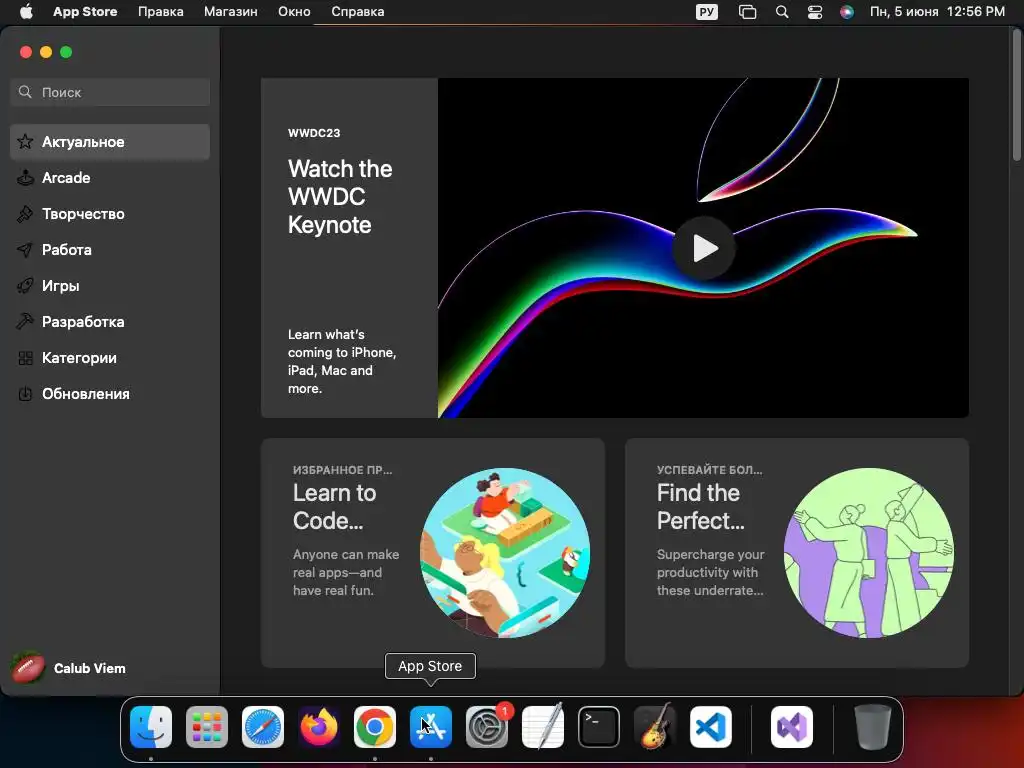Image resolution: width=1024 pixels, height=768 pixels.
Task: Open System Settings from the Dock
Action: [487, 727]
